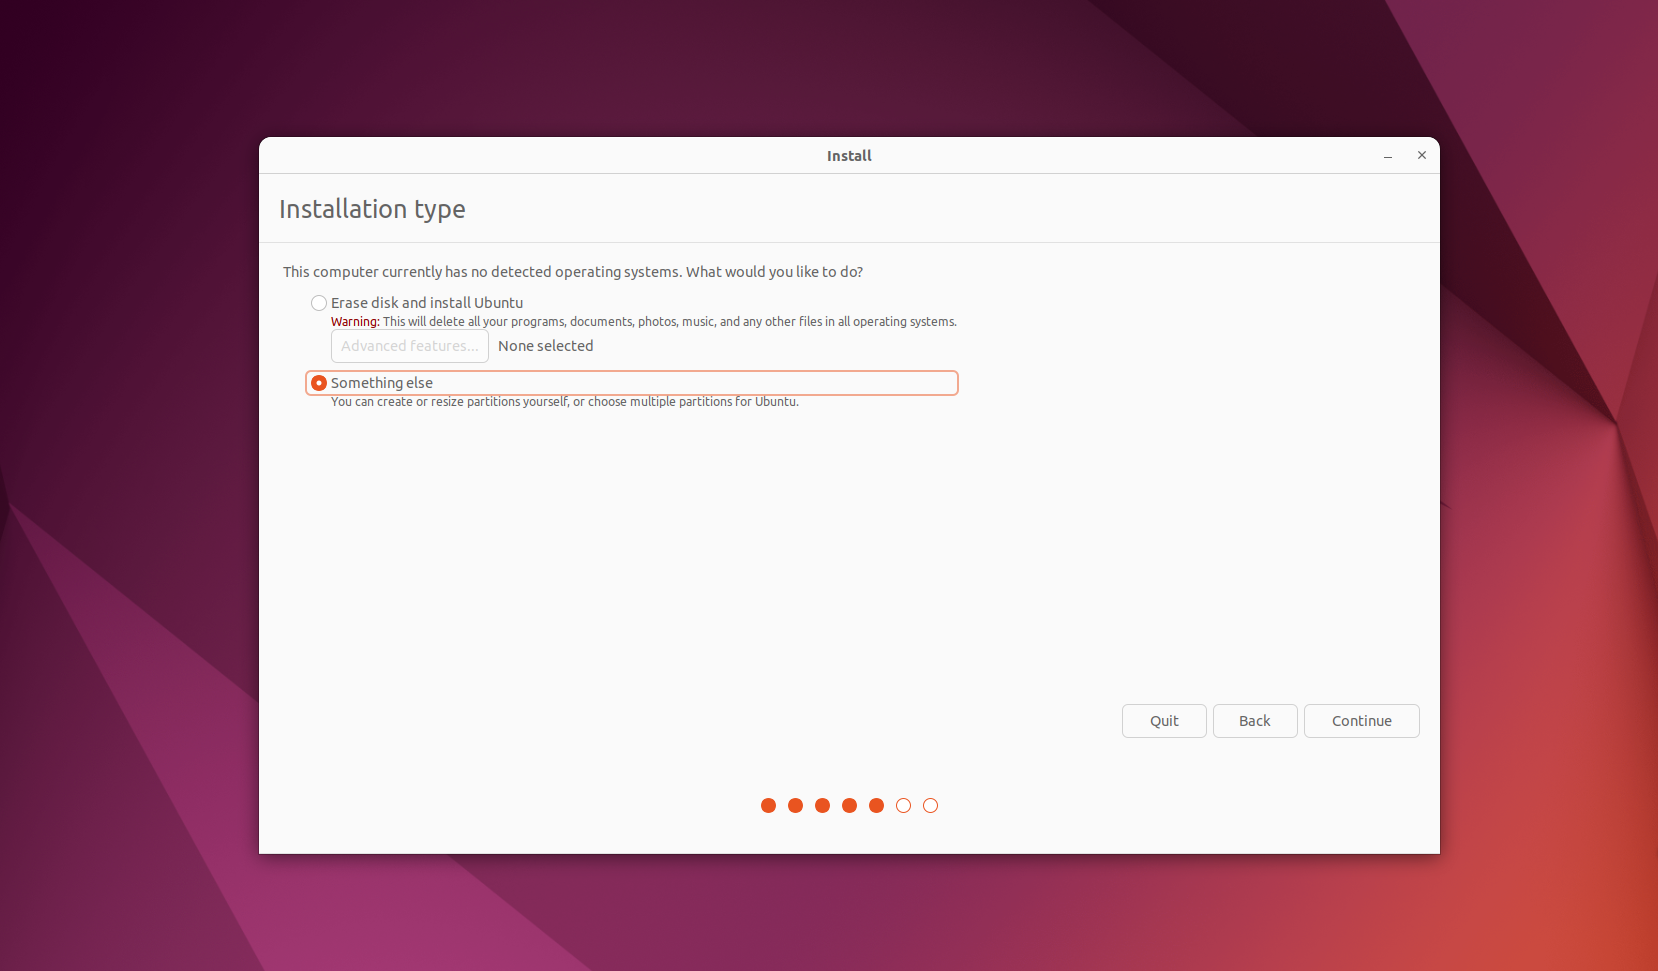Go back to the previous install step
The height and width of the screenshot is (971, 1658).
1255,721
